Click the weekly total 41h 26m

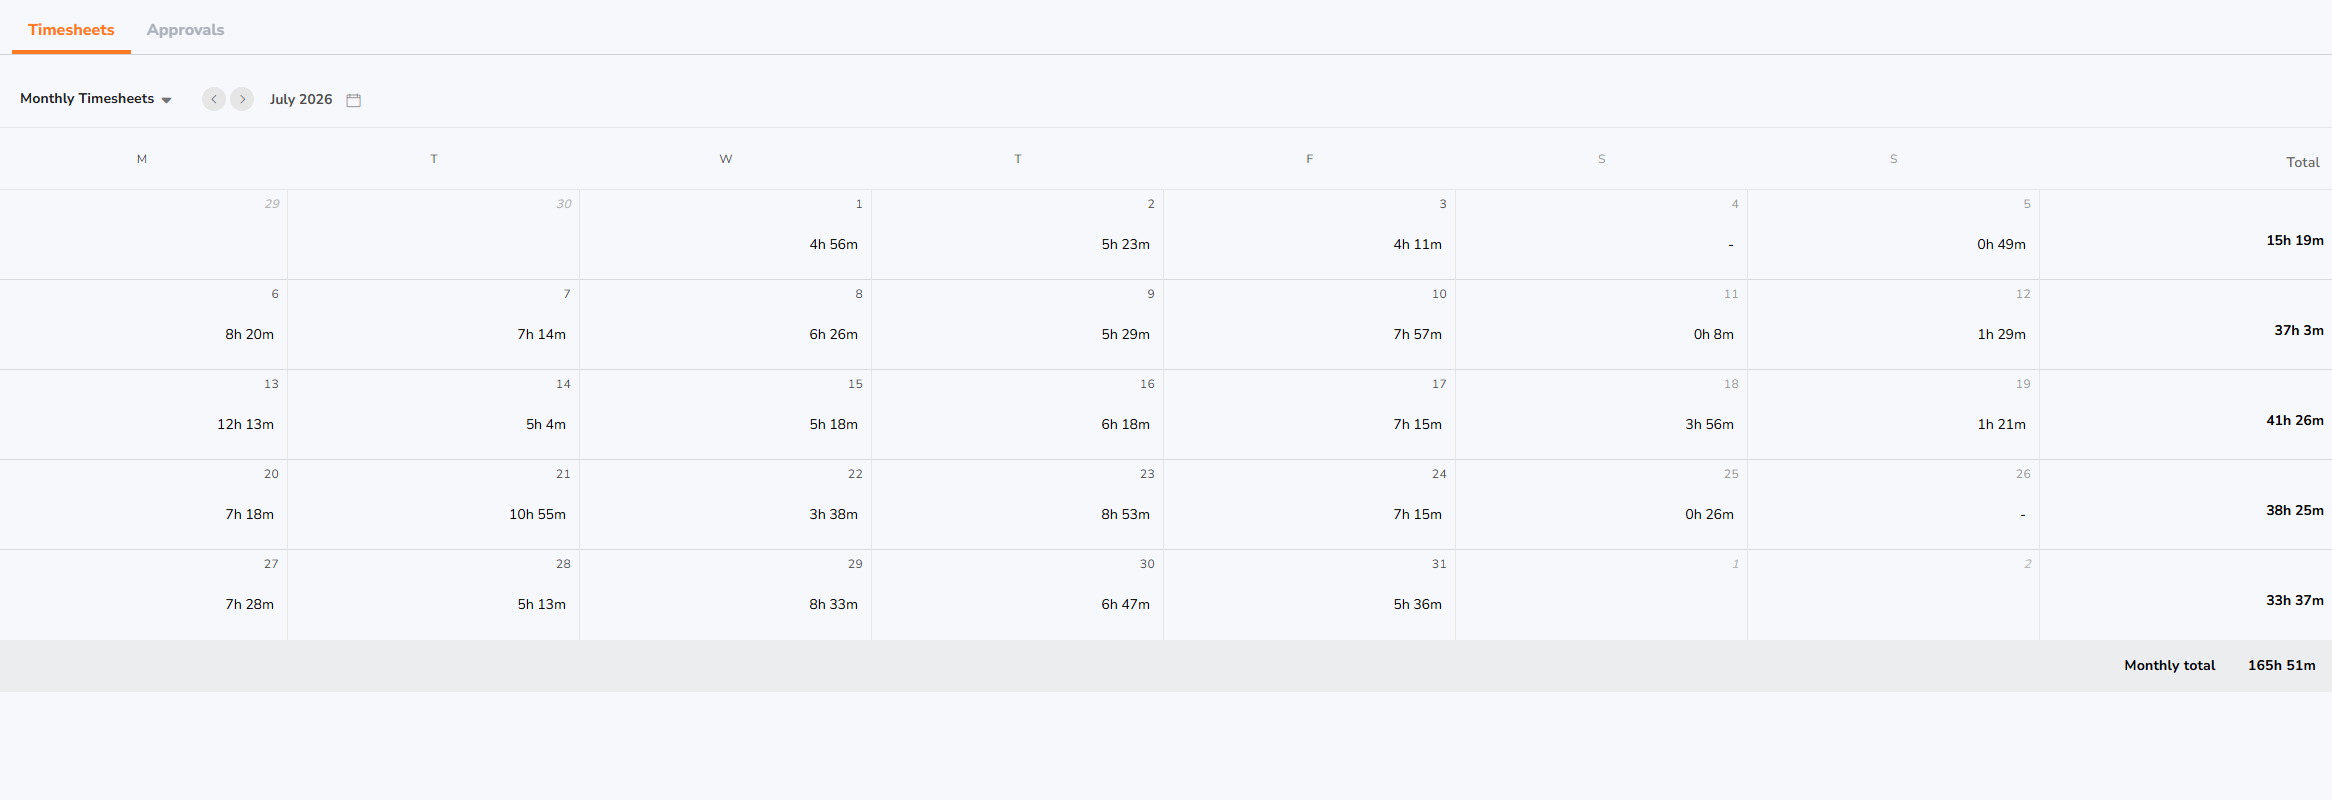pos(2294,420)
